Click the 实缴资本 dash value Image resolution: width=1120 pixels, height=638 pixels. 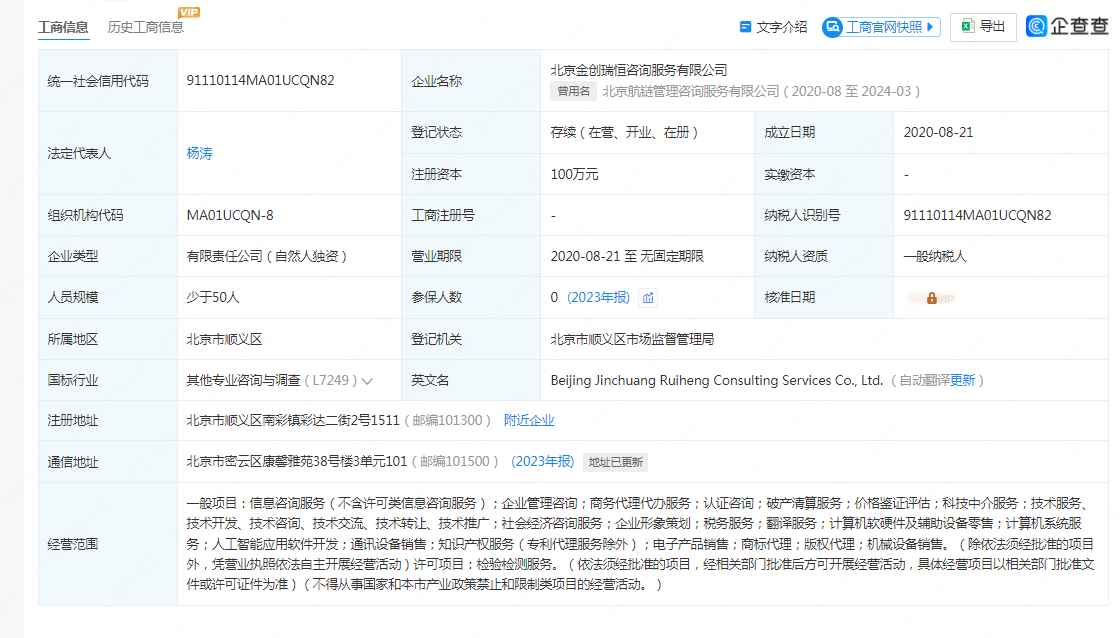(906, 174)
